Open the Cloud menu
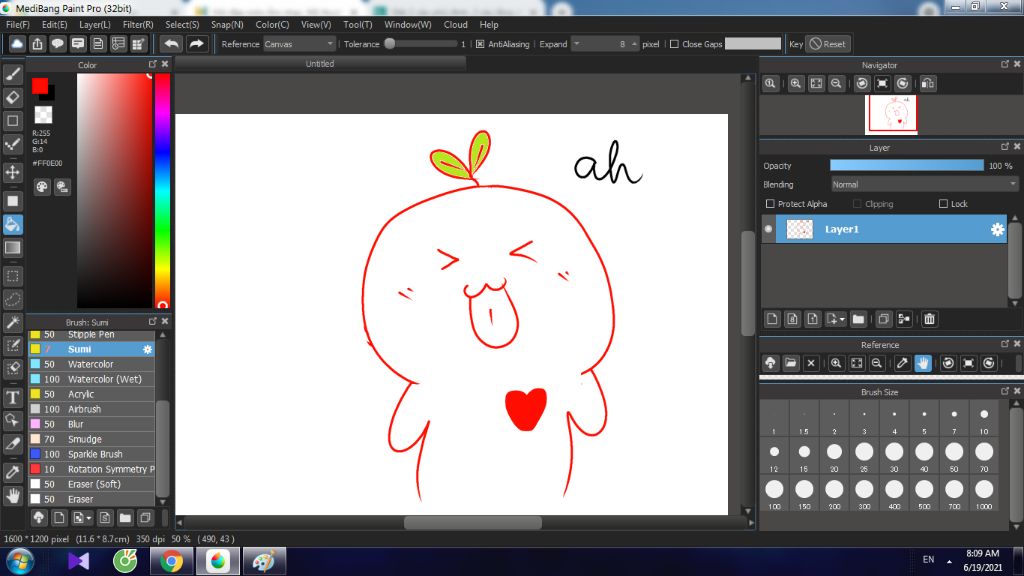1024x576 pixels. pyautogui.click(x=455, y=25)
